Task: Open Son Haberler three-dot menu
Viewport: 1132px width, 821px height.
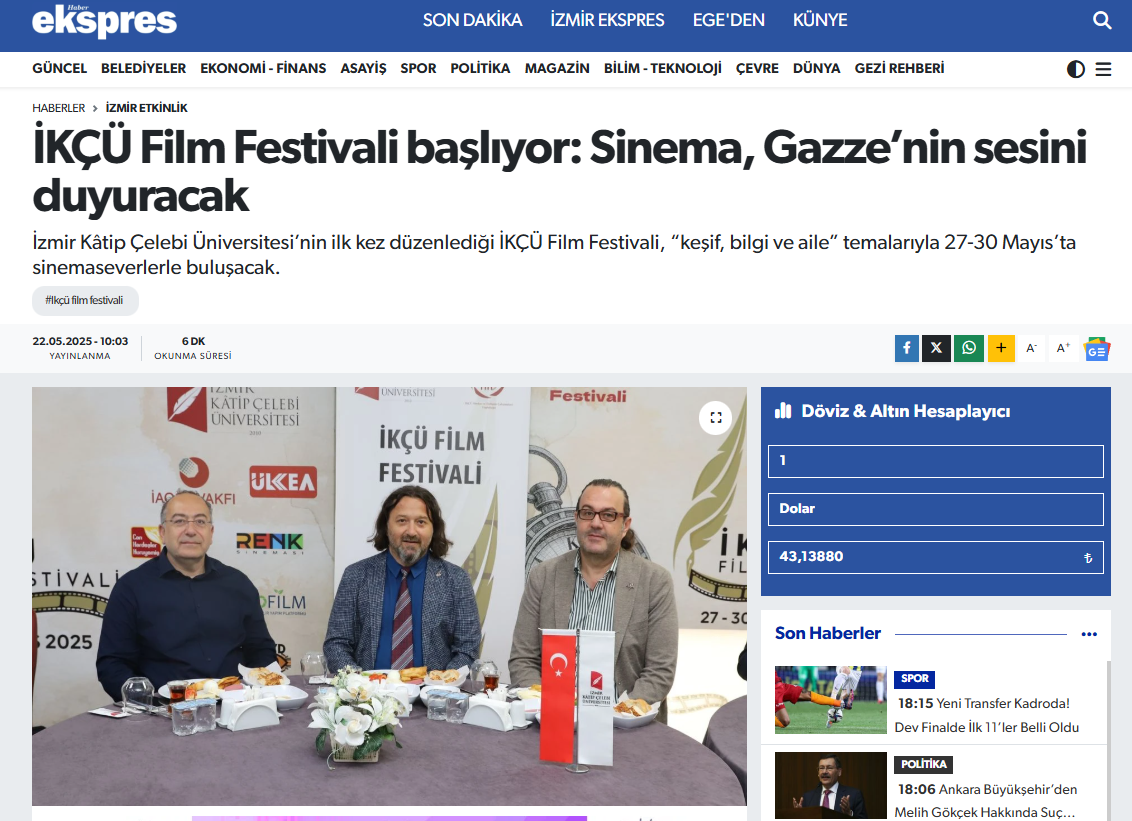Action: 1089,634
